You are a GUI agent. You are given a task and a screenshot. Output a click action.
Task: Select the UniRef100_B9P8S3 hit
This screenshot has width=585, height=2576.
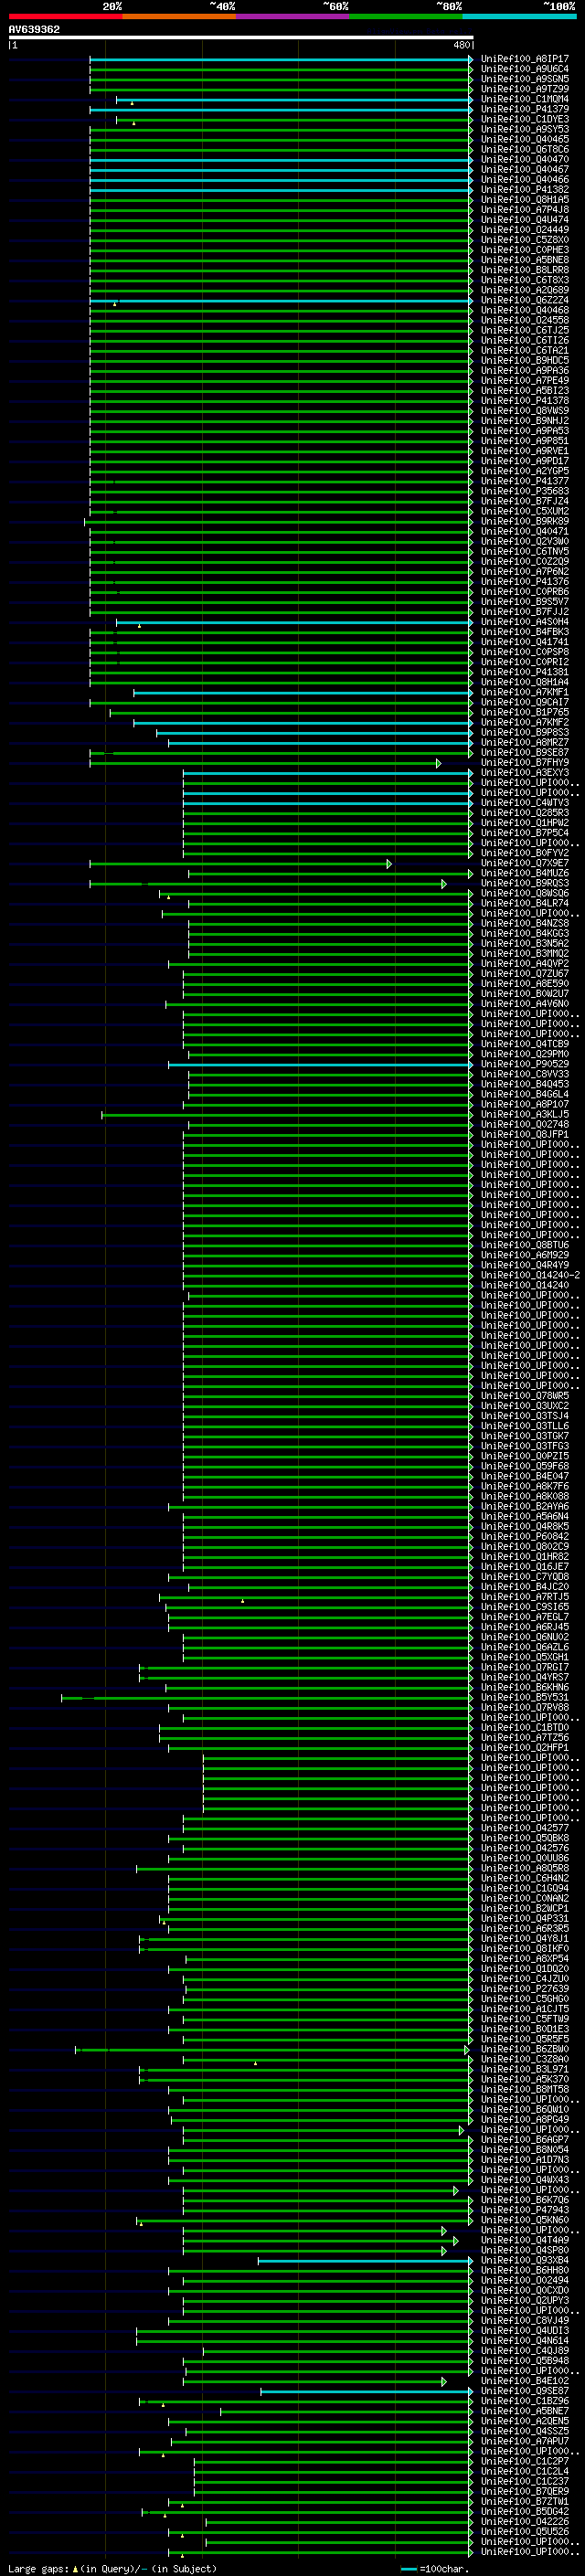(x=525, y=732)
